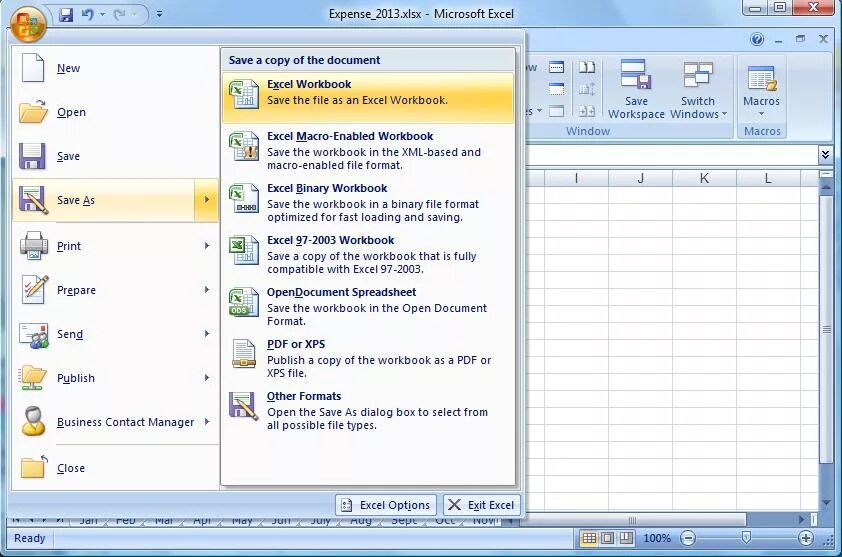Viewport: 842px width, 557px height.
Task: Expand the Prepare submenu arrow
Action: coord(207,290)
